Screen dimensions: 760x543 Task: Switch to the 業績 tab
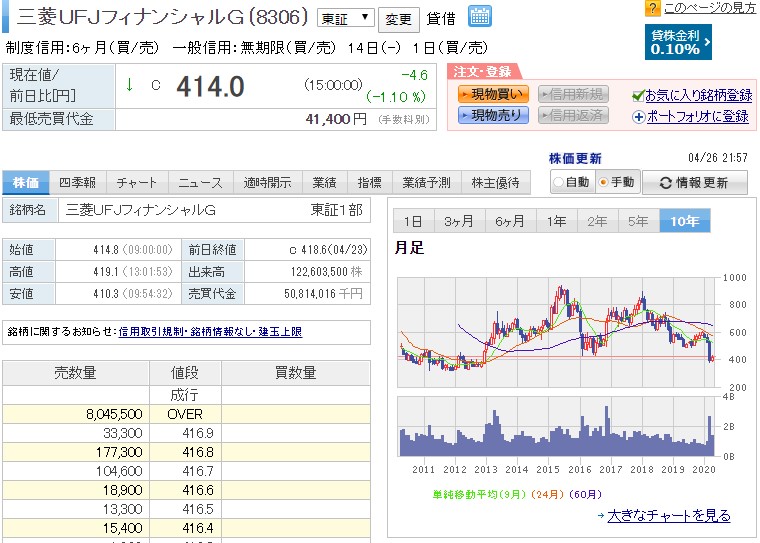tap(324, 182)
